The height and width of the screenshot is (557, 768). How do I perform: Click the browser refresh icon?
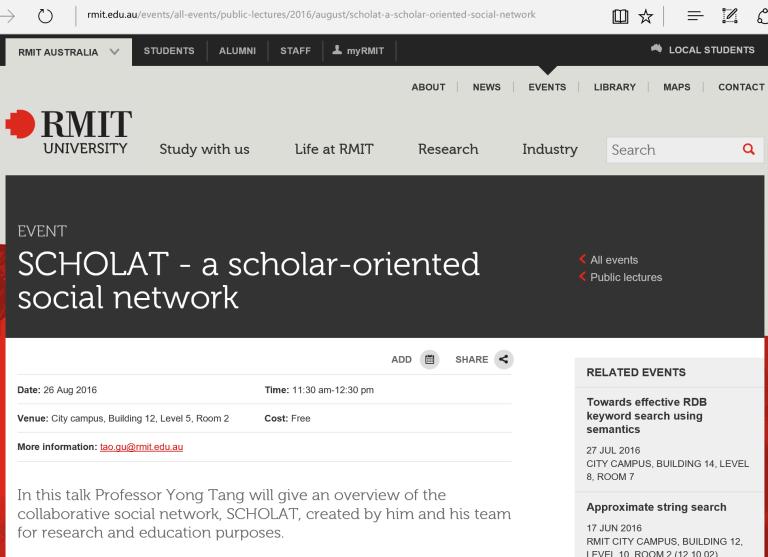click(x=45, y=16)
